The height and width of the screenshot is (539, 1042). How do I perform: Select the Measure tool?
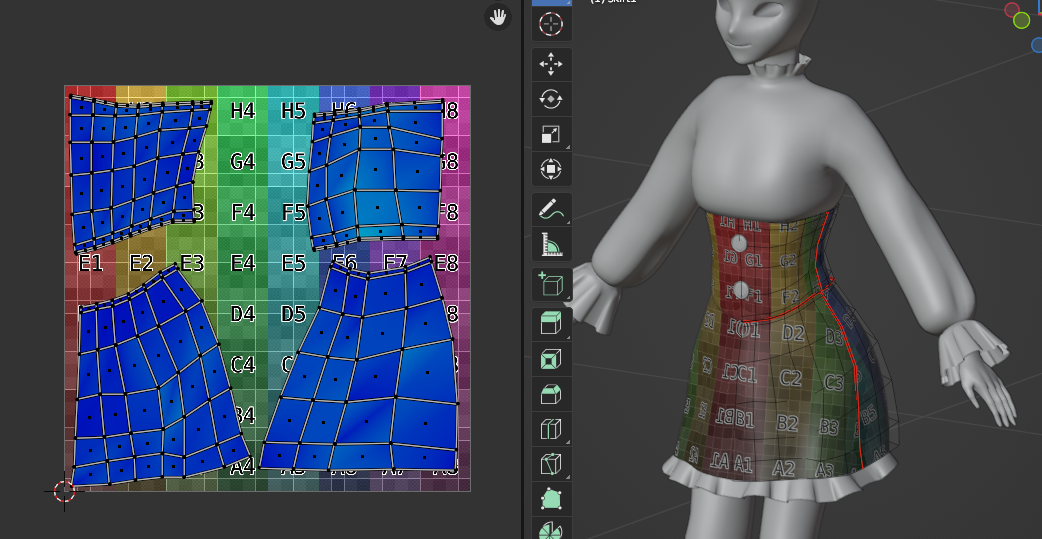(552, 245)
